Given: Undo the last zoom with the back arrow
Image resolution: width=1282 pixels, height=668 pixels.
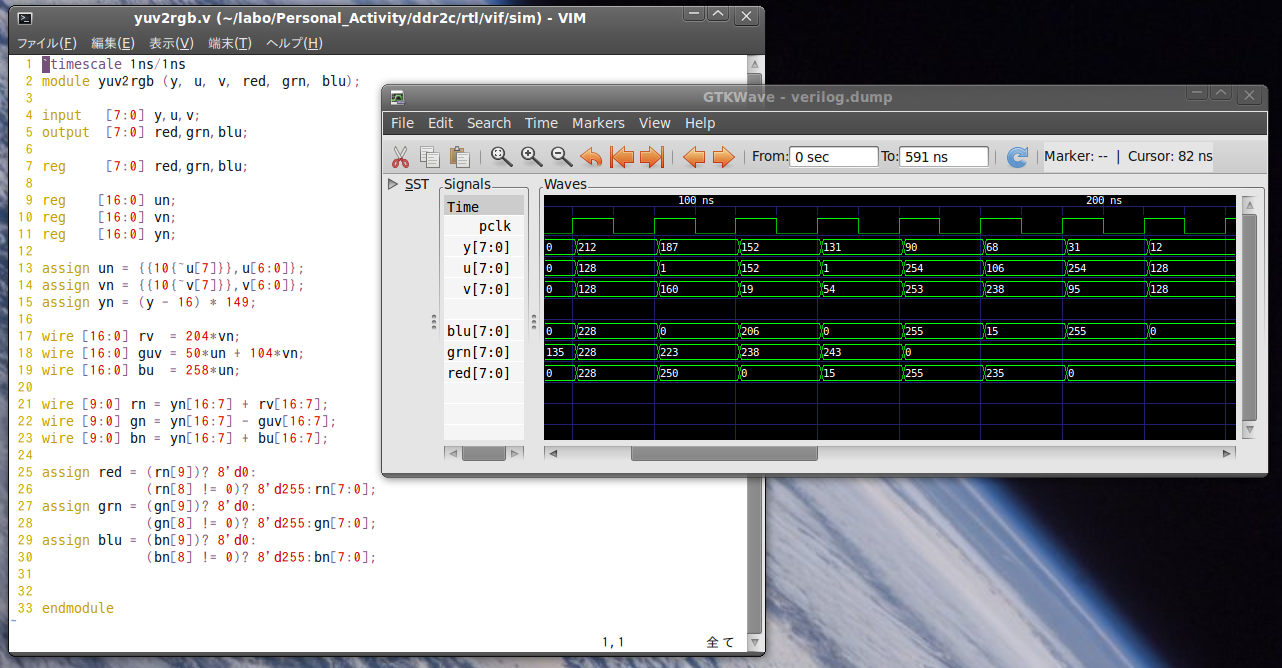Looking at the screenshot, I should (591, 156).
